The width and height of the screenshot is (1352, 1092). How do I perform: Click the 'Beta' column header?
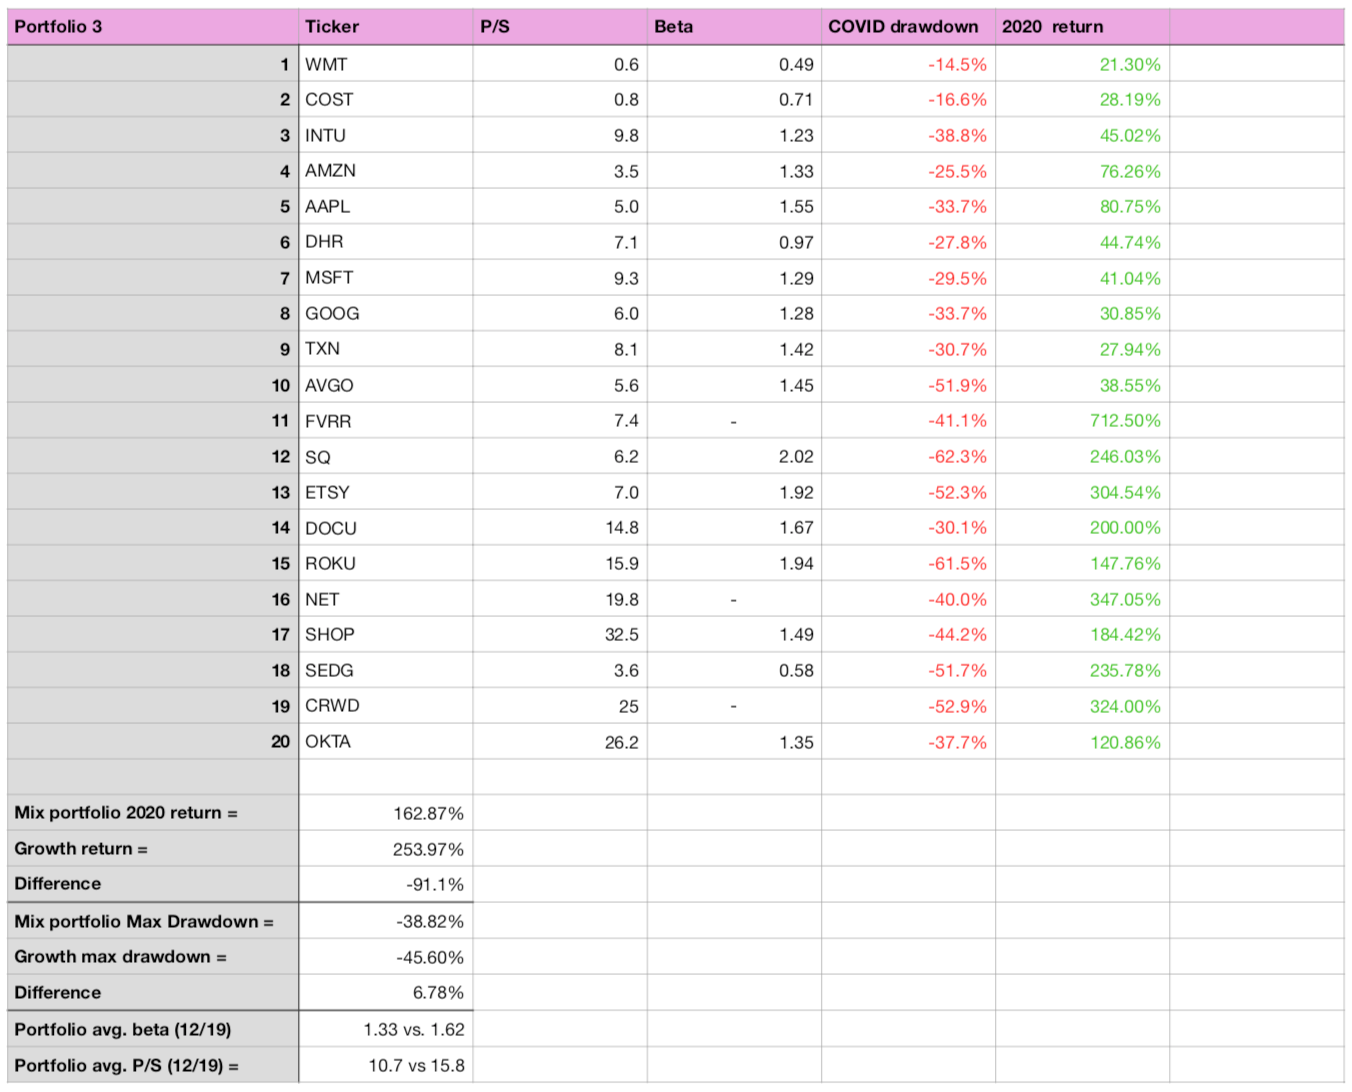733,27
